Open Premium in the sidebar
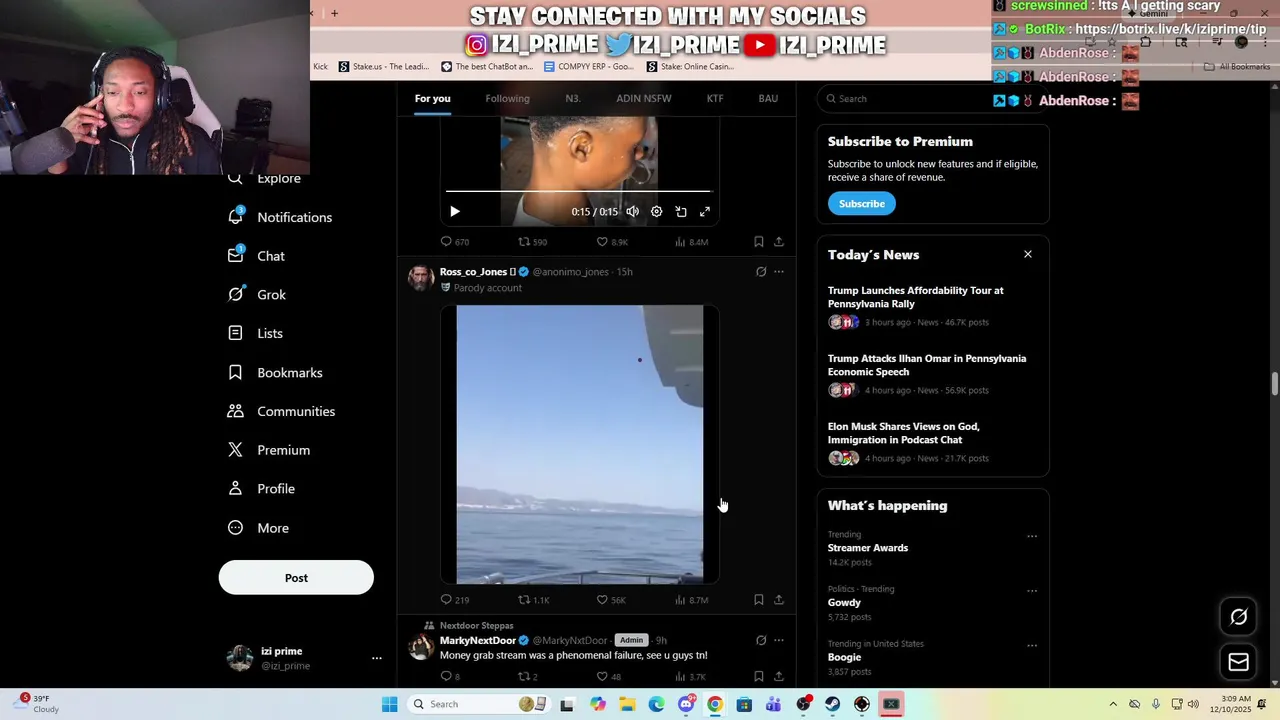 [268, 450]
